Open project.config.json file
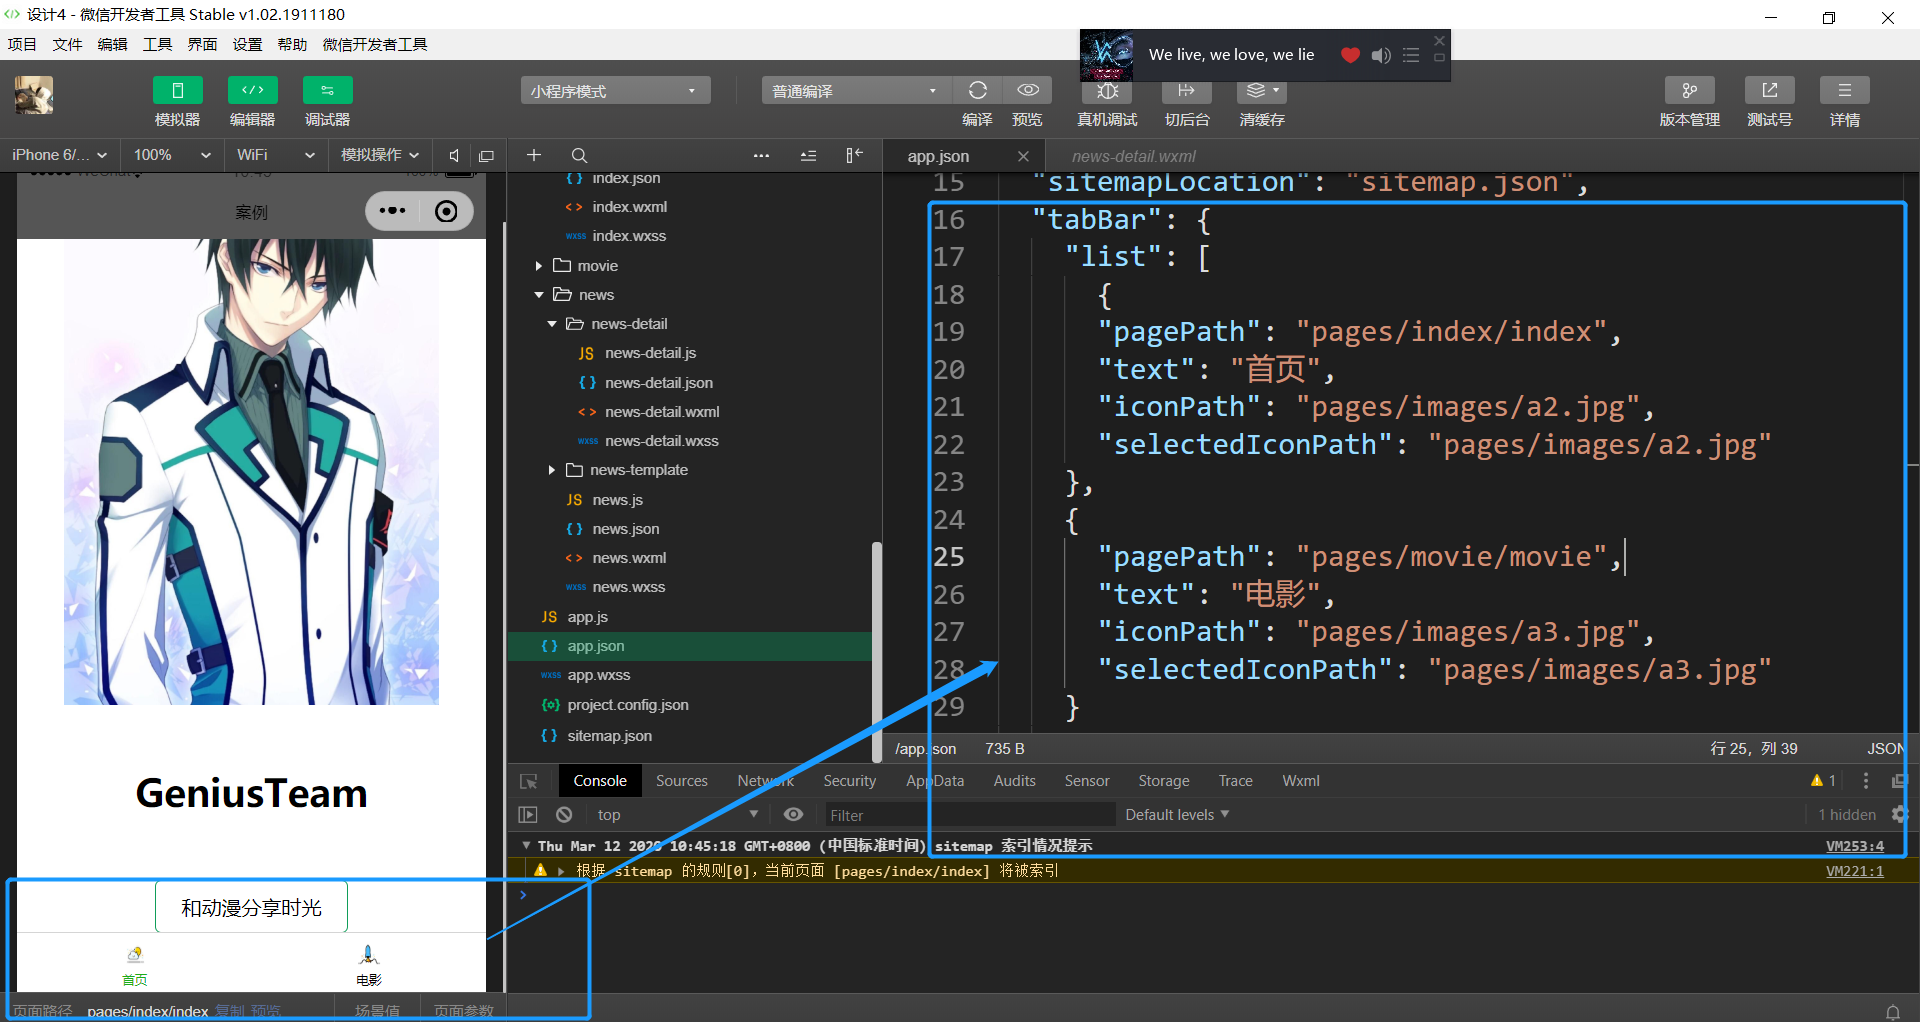Image resolution: width=1920 pixels, height=1022 pixels. point(627,705)
